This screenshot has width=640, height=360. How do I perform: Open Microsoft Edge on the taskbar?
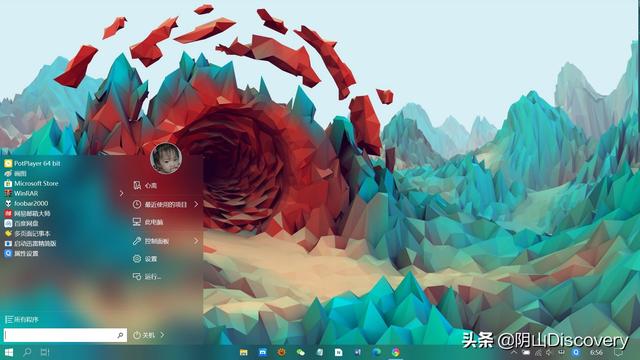(376, 352)
